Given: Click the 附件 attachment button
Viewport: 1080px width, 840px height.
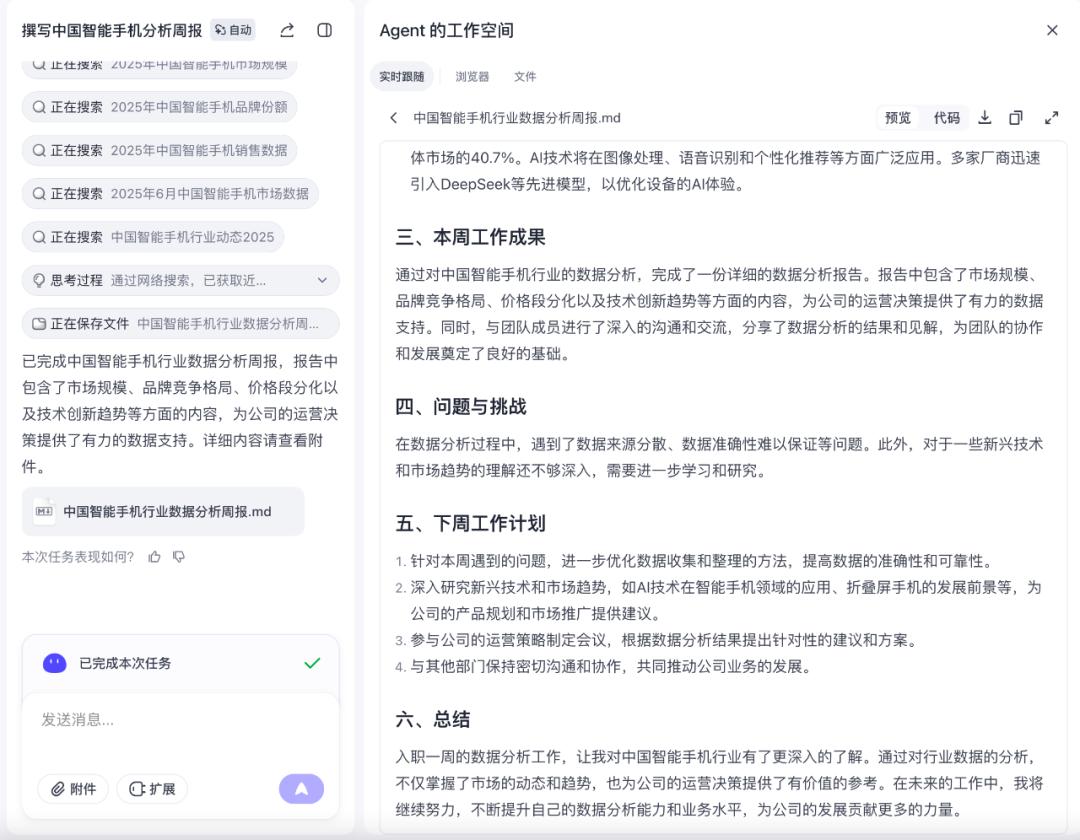Looking at the screenshot, I should (73, 789).
